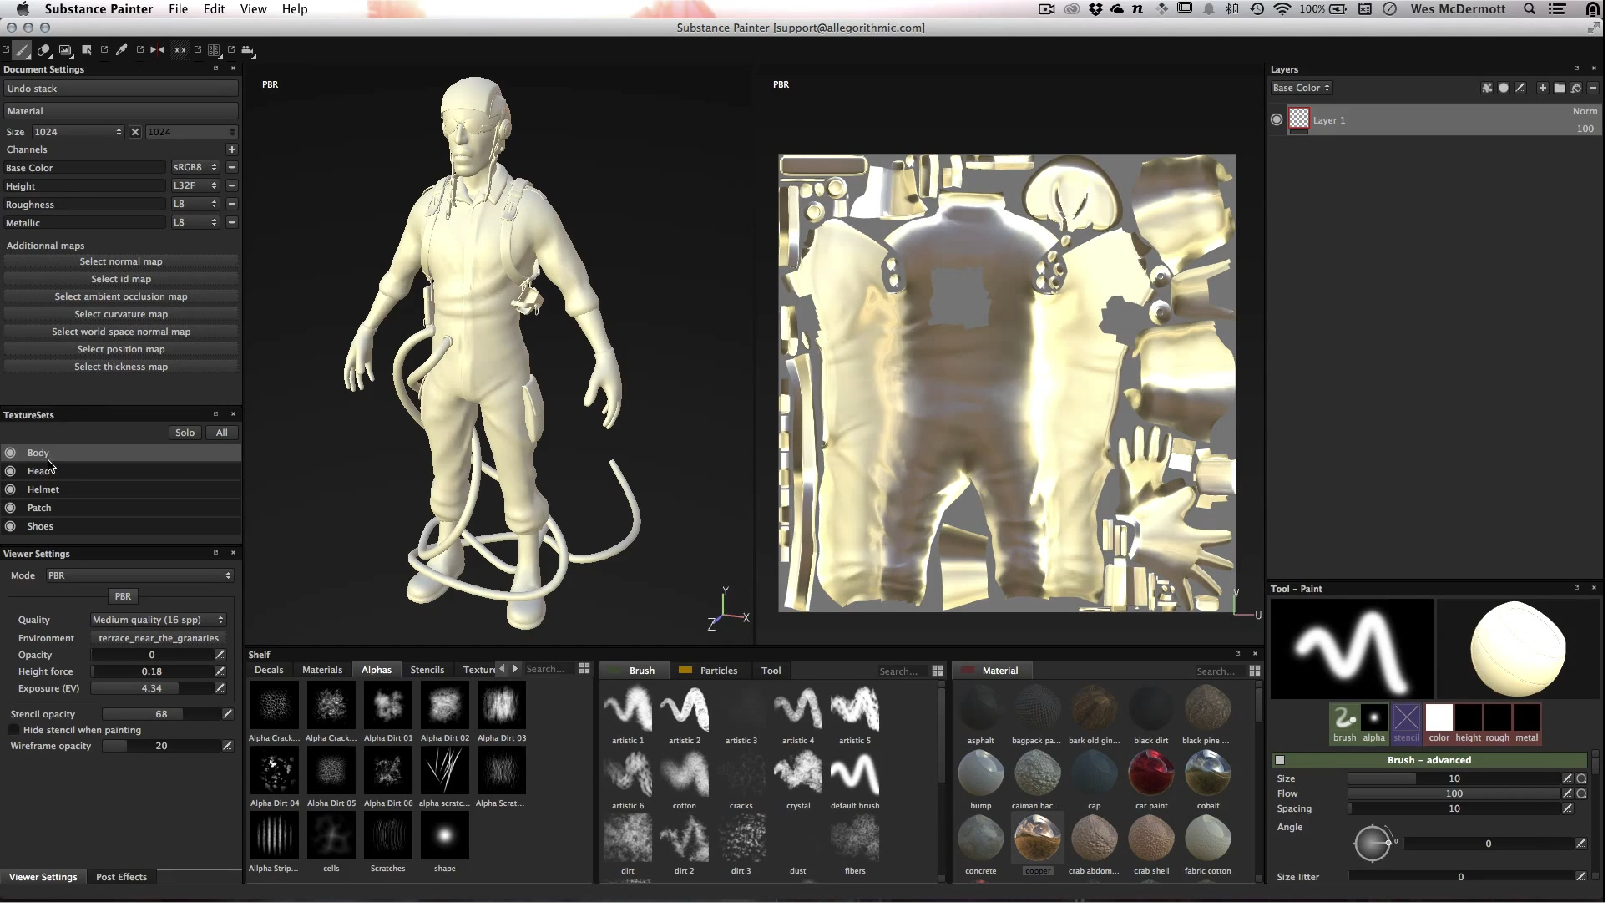Toggle visibility of Layer 1
Screen dimensions: 1605x903
pyautogui.click(x=1277, y=120)
